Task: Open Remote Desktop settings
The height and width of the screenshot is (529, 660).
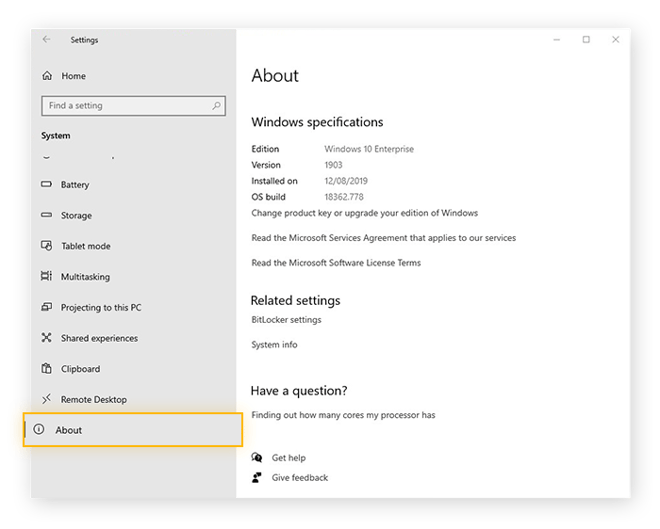Action: click(x=93, y=400)
